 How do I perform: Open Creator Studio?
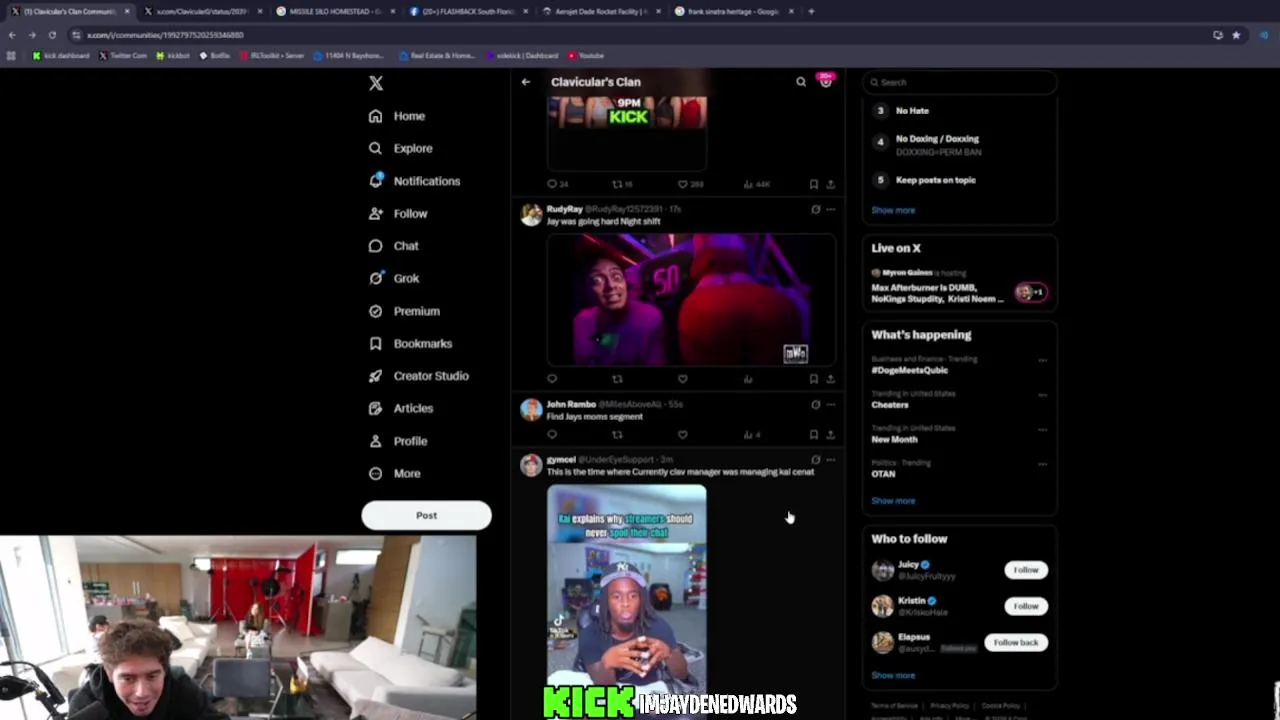click(418, 376)
